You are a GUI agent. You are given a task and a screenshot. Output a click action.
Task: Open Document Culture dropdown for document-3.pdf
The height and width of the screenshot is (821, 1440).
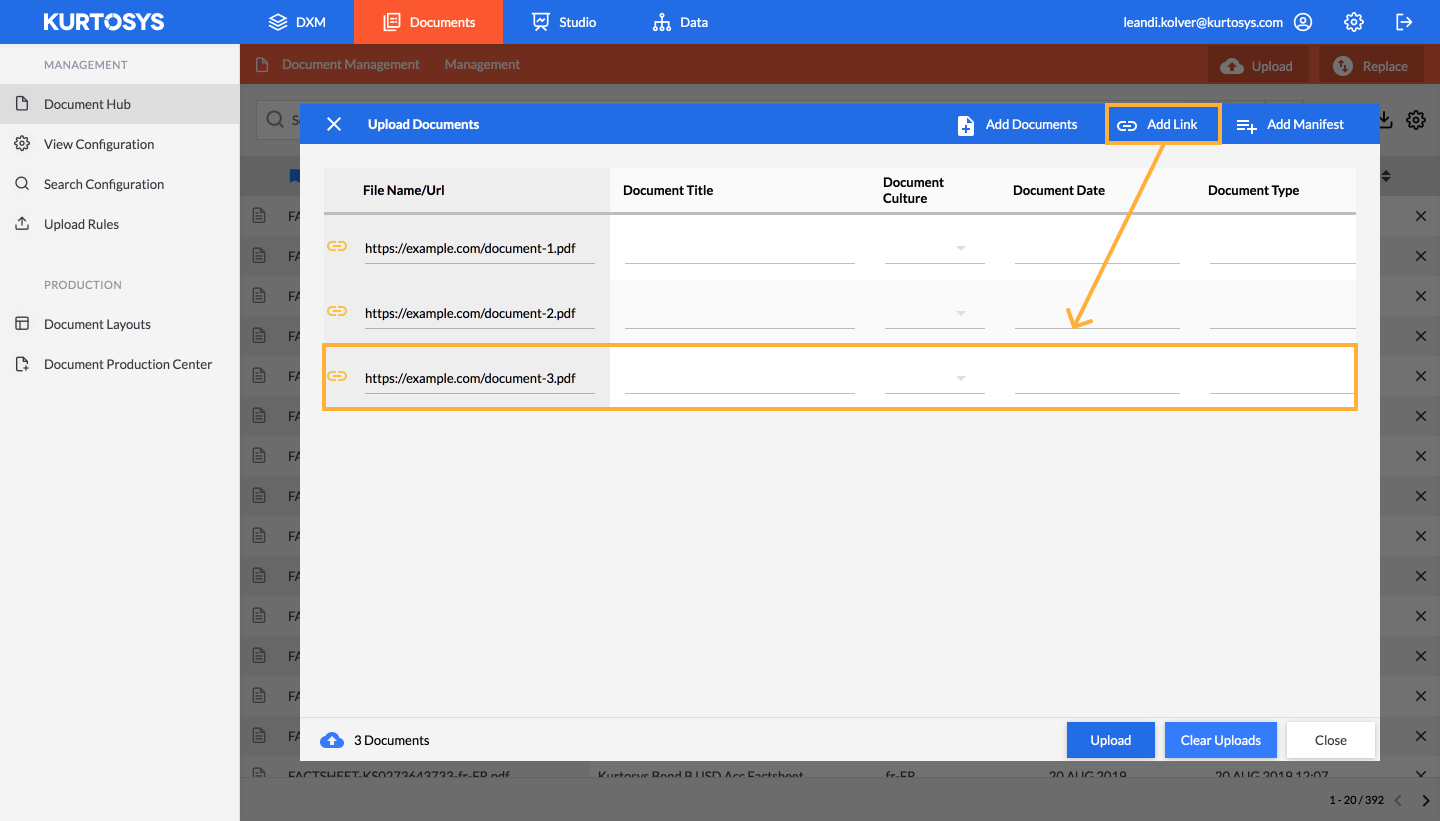tap(935, 378)
